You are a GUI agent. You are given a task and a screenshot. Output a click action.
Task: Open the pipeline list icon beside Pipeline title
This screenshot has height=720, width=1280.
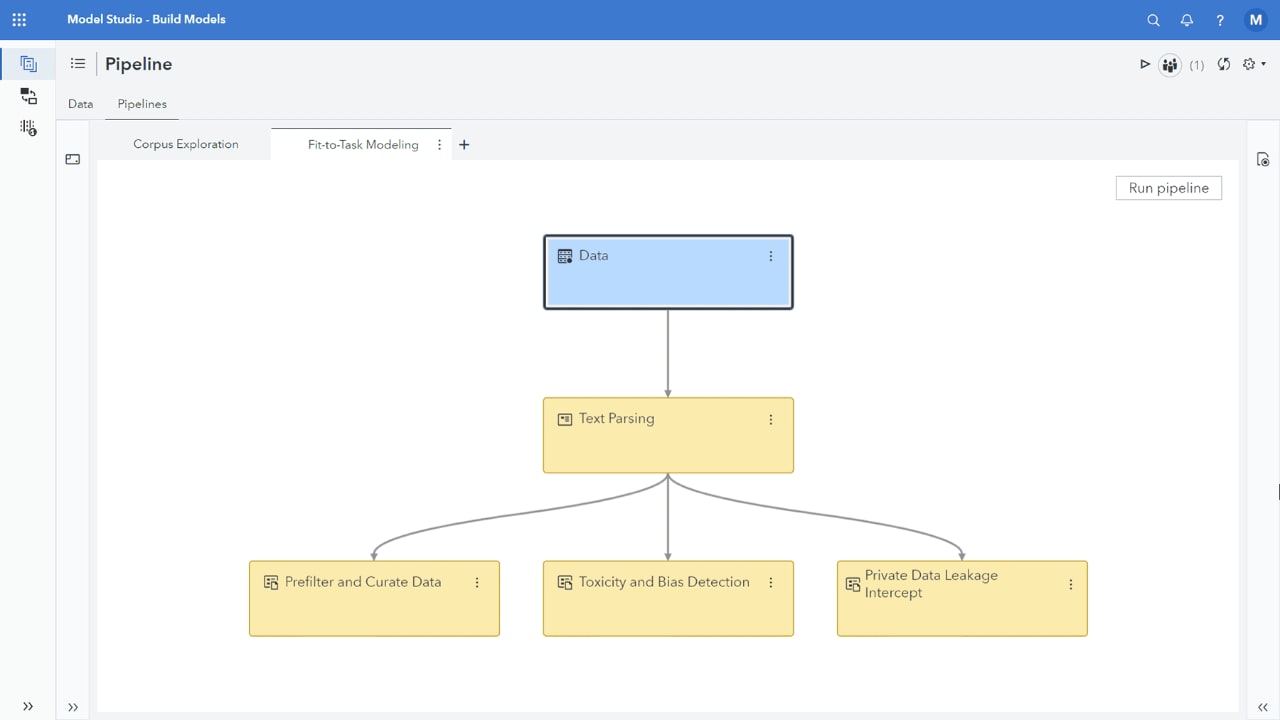point(77,63)
